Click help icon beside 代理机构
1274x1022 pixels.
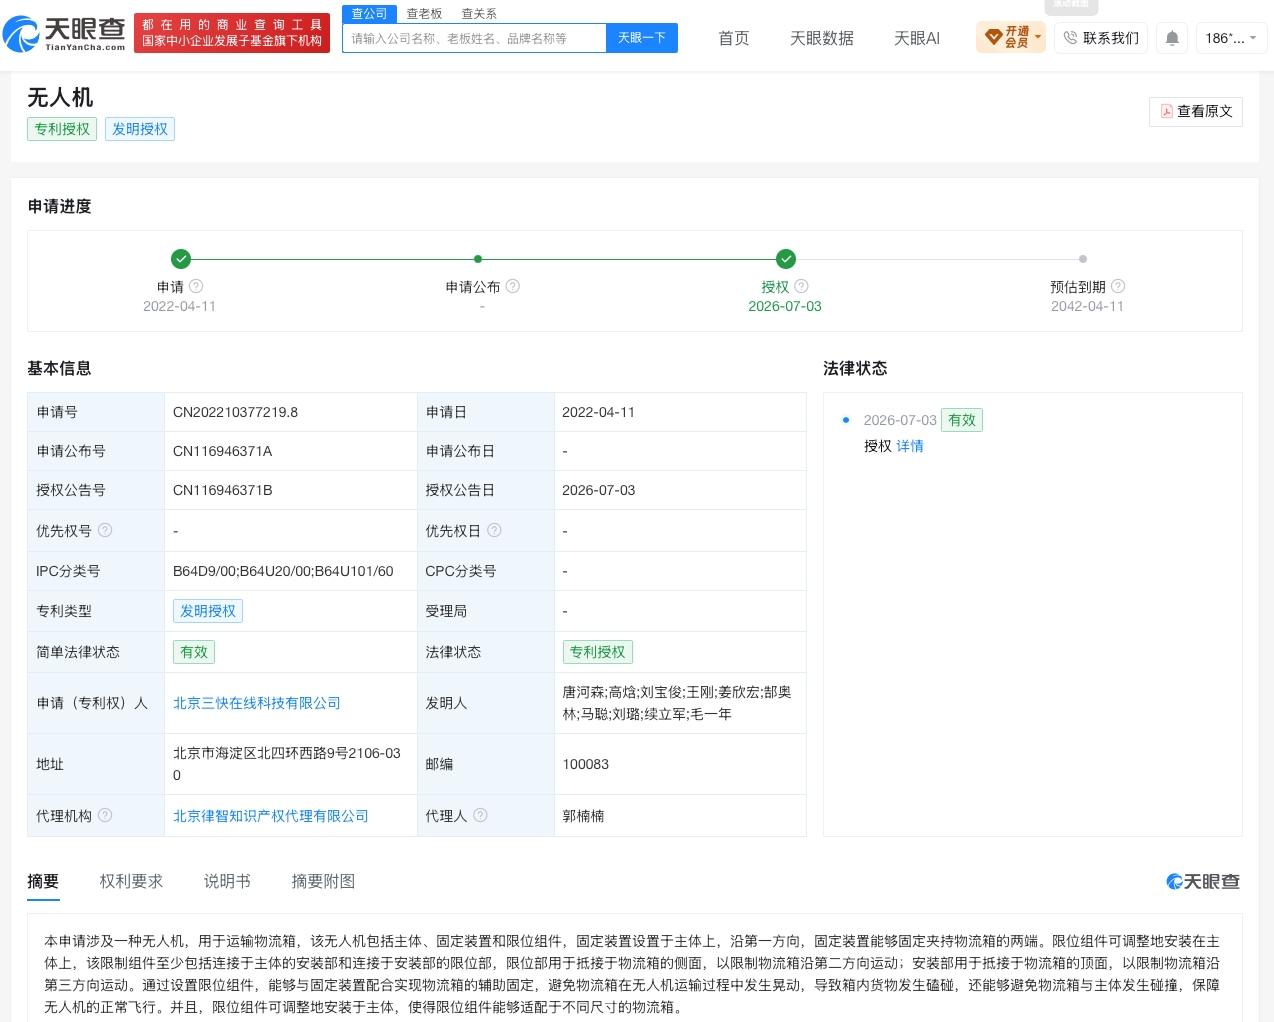tap(105, 815)
